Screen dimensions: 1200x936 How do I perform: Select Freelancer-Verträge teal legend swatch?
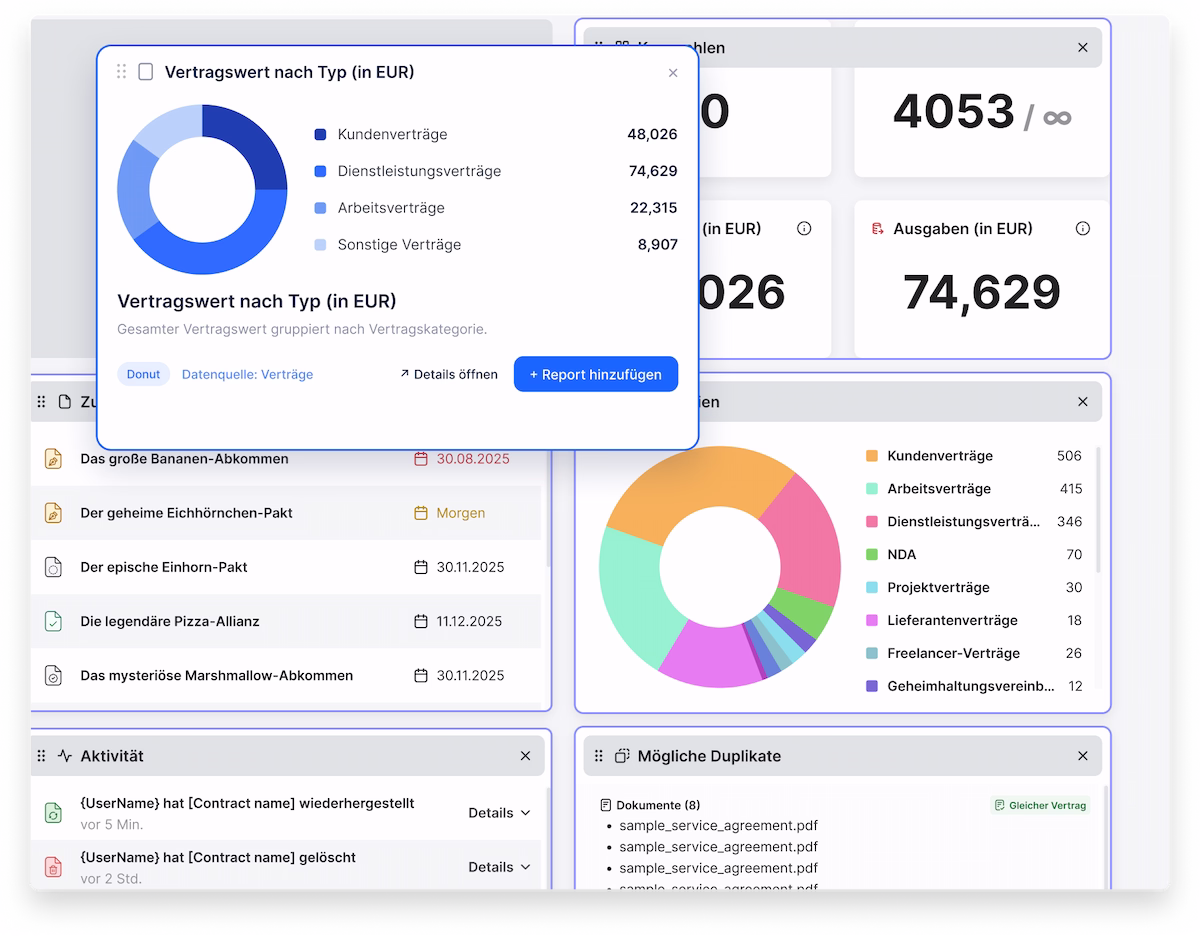pyautogui.click(x=872, y=654)
